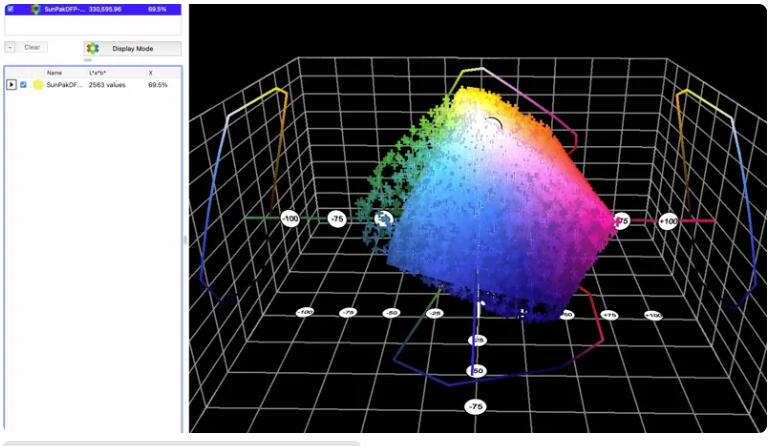The width and height of the screenshot is (773, 446).
Task: Click the minus button beside Clear
Action: pyautogui.click(x=10, y=47)
